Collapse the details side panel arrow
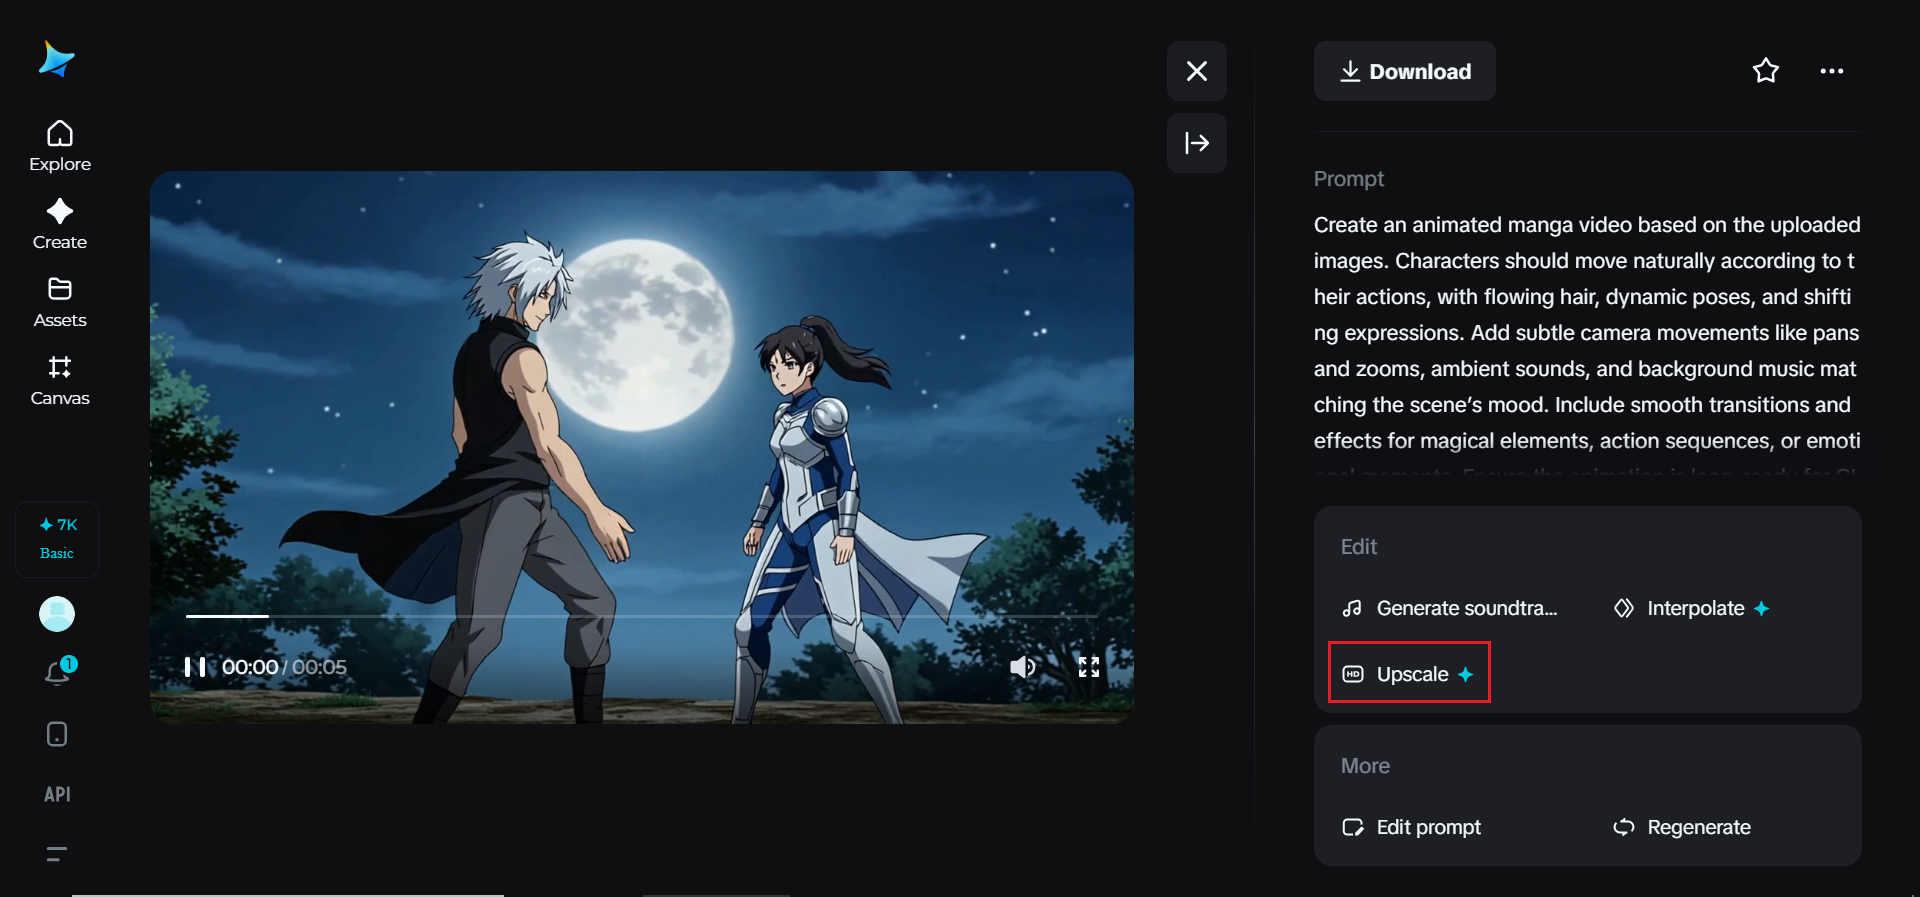 pos(1197,143)
